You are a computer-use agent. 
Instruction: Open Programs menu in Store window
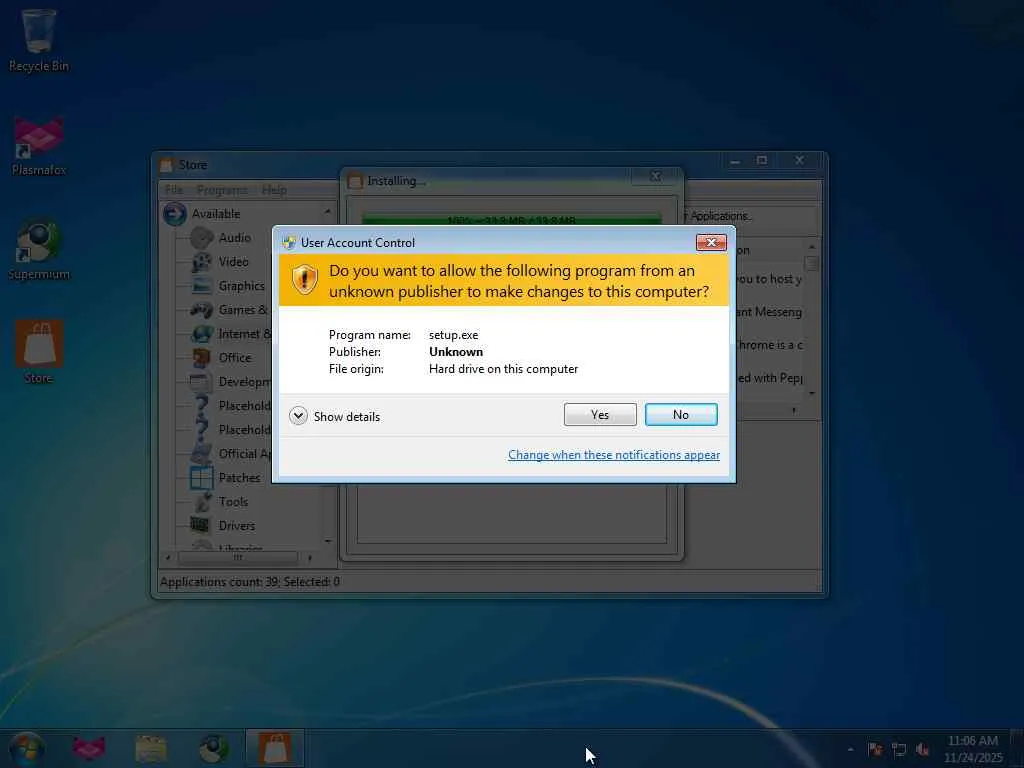coord(221,190)
